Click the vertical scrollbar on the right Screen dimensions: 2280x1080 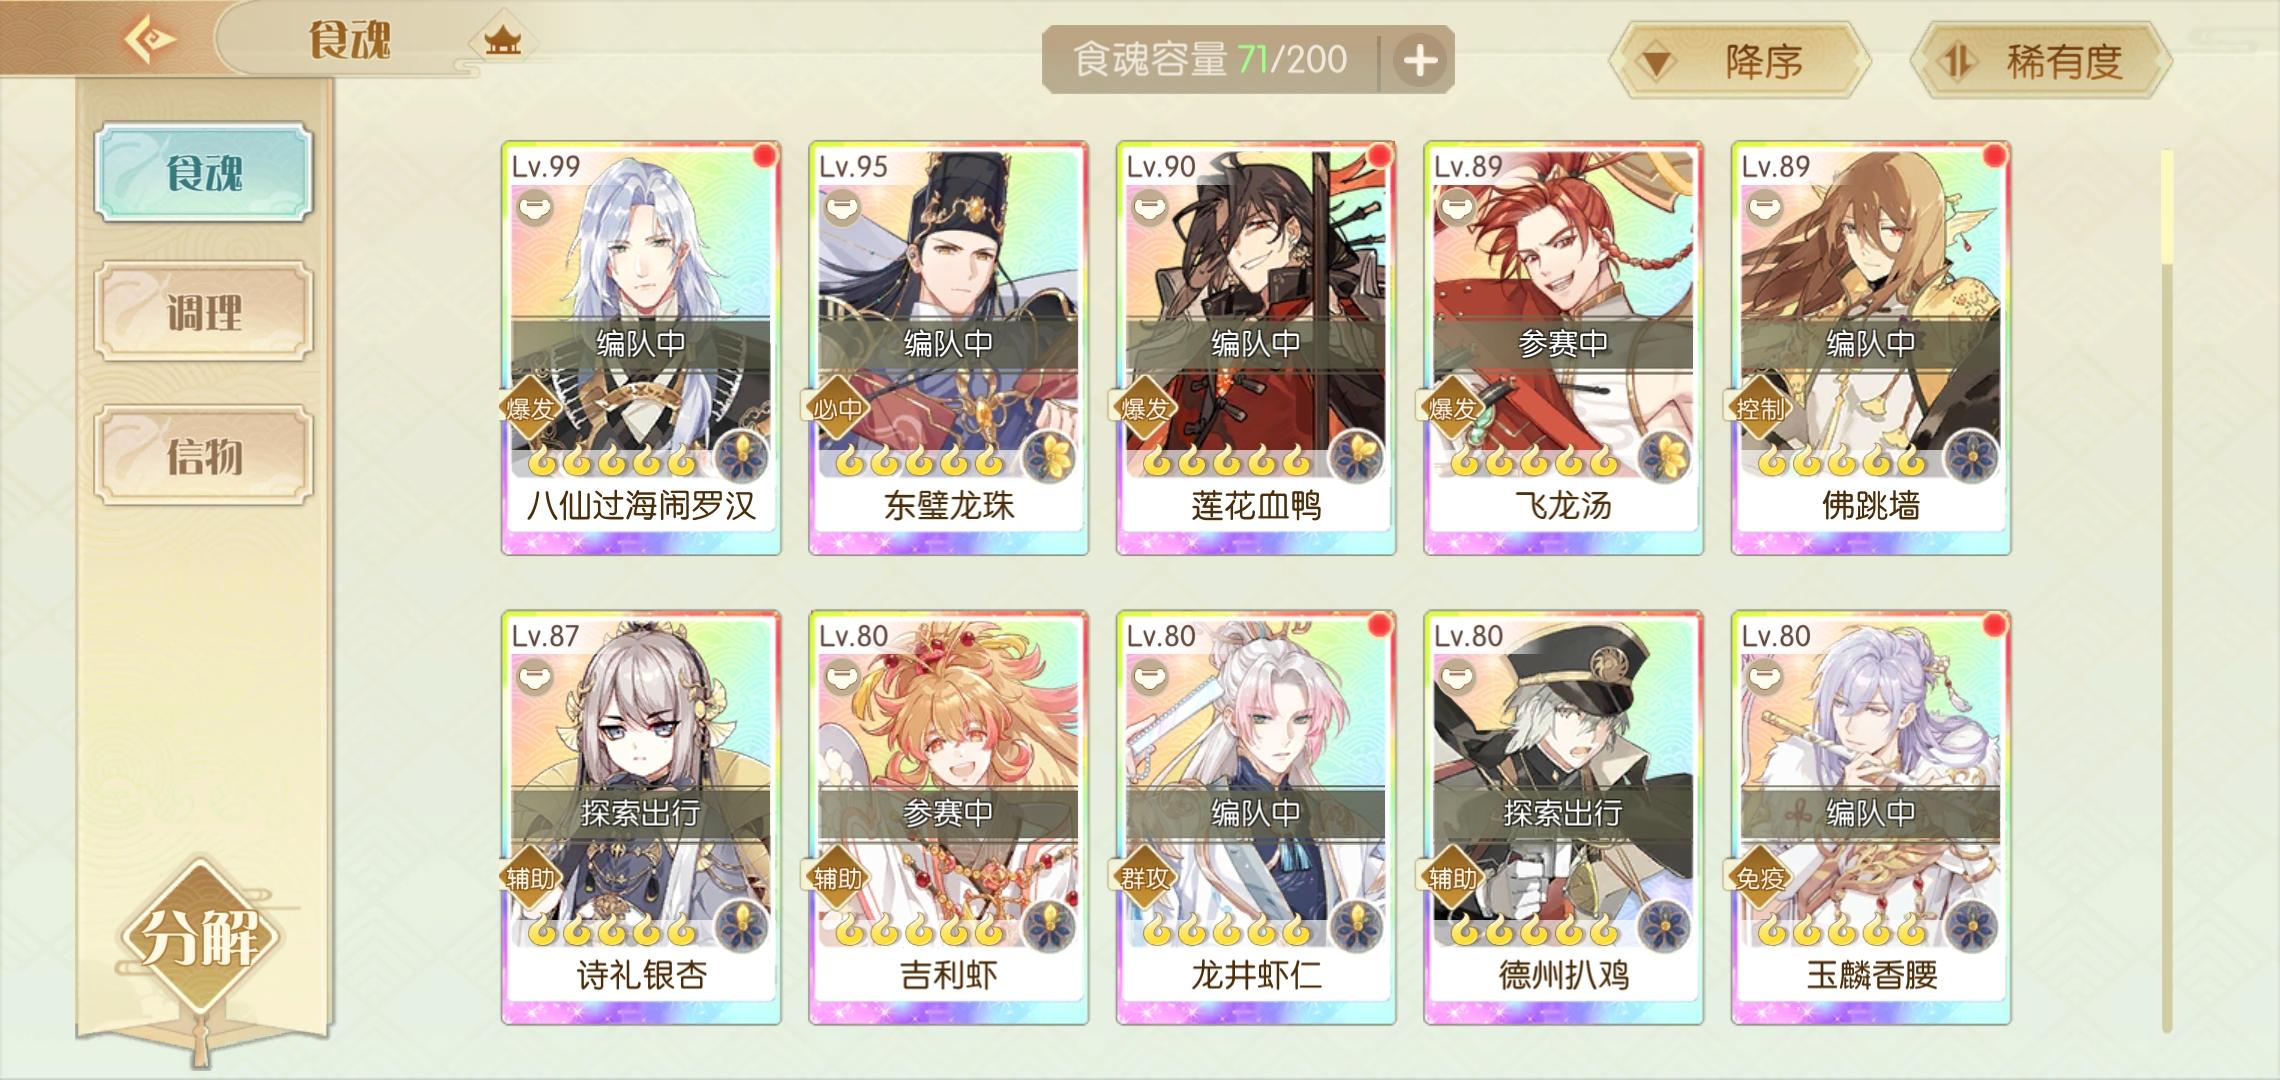pos(2167,590)
